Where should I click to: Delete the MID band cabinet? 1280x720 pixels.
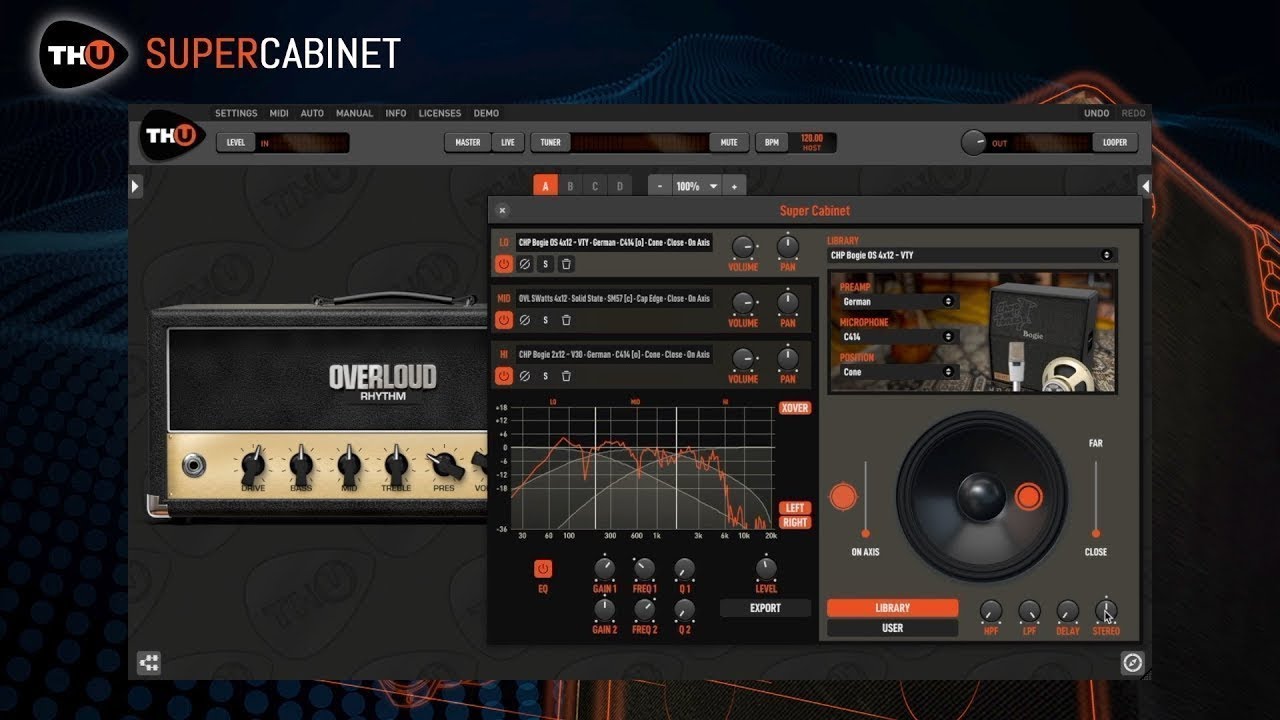tap(566, 320)
